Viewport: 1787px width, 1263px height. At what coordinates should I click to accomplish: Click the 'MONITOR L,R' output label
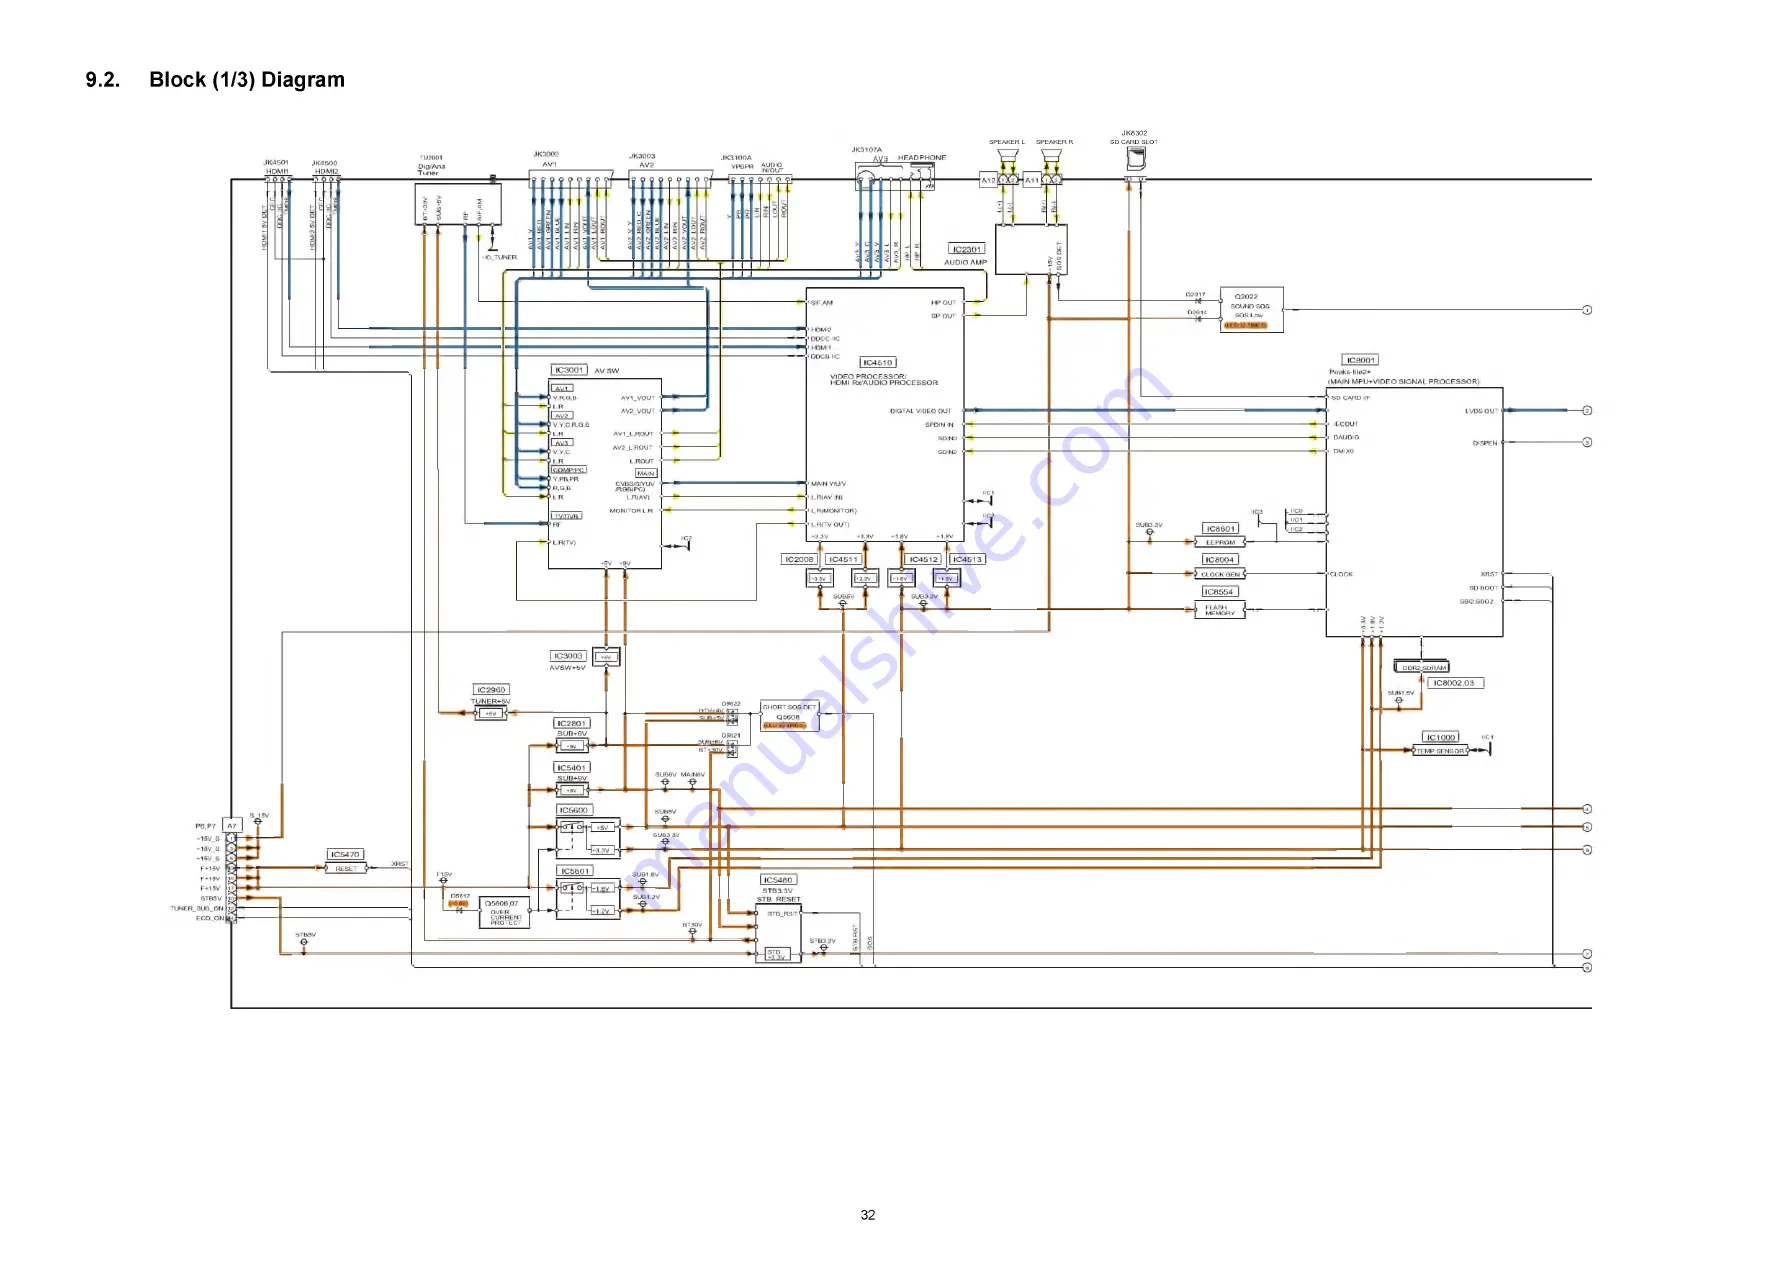(631, 511)
